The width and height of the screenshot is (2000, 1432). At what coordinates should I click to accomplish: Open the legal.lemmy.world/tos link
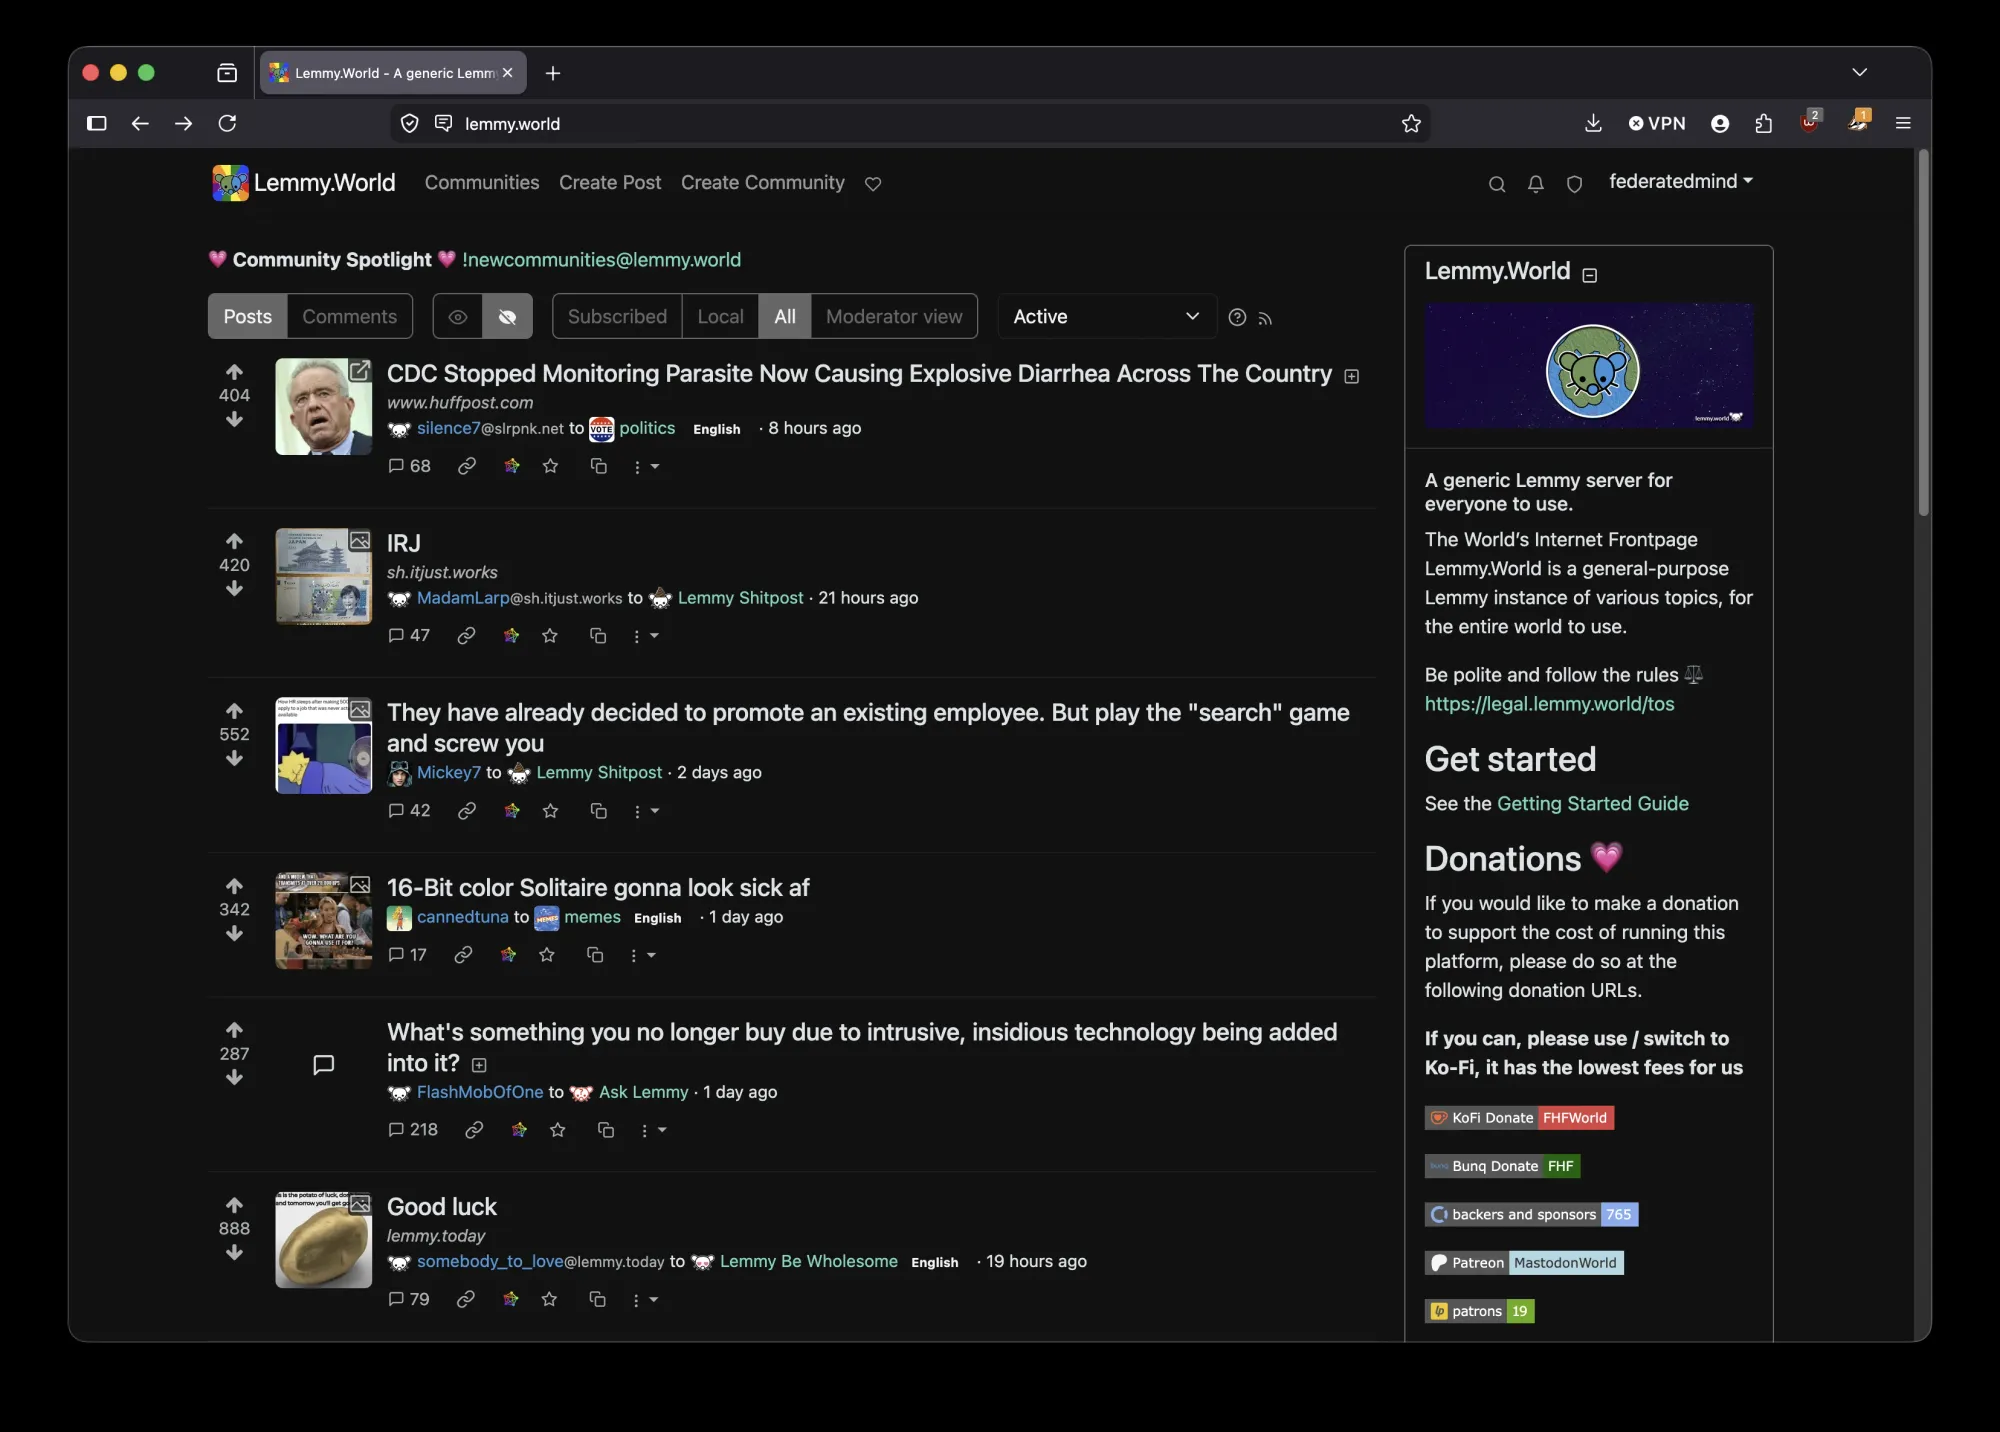coord(1549,704)
